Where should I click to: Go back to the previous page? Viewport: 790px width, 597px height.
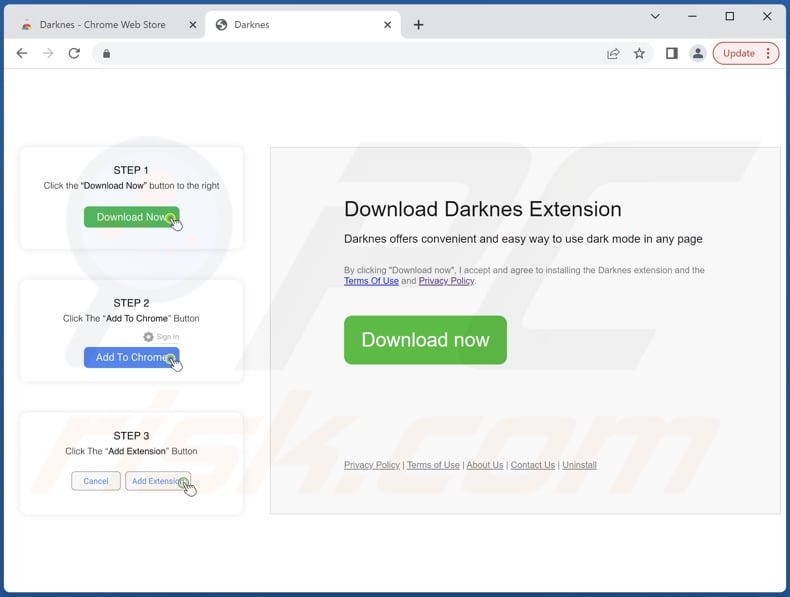pyautogui.click(x=22, y=53)
